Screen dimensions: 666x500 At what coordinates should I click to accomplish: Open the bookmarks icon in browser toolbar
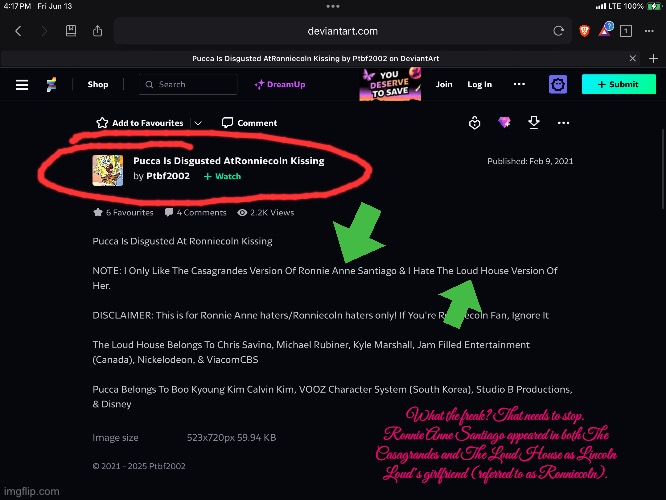(x=71, y=31)
